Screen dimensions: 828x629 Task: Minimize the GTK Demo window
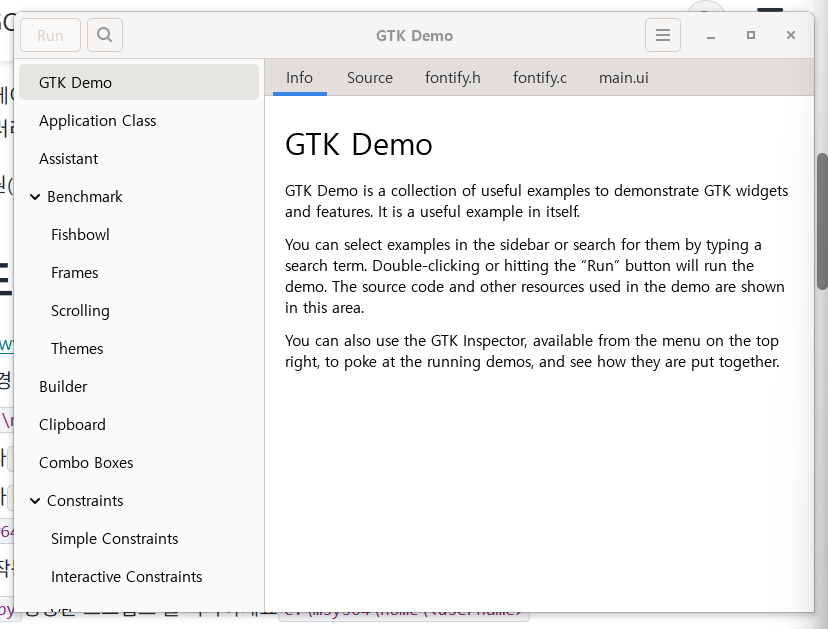coord(711,36)
